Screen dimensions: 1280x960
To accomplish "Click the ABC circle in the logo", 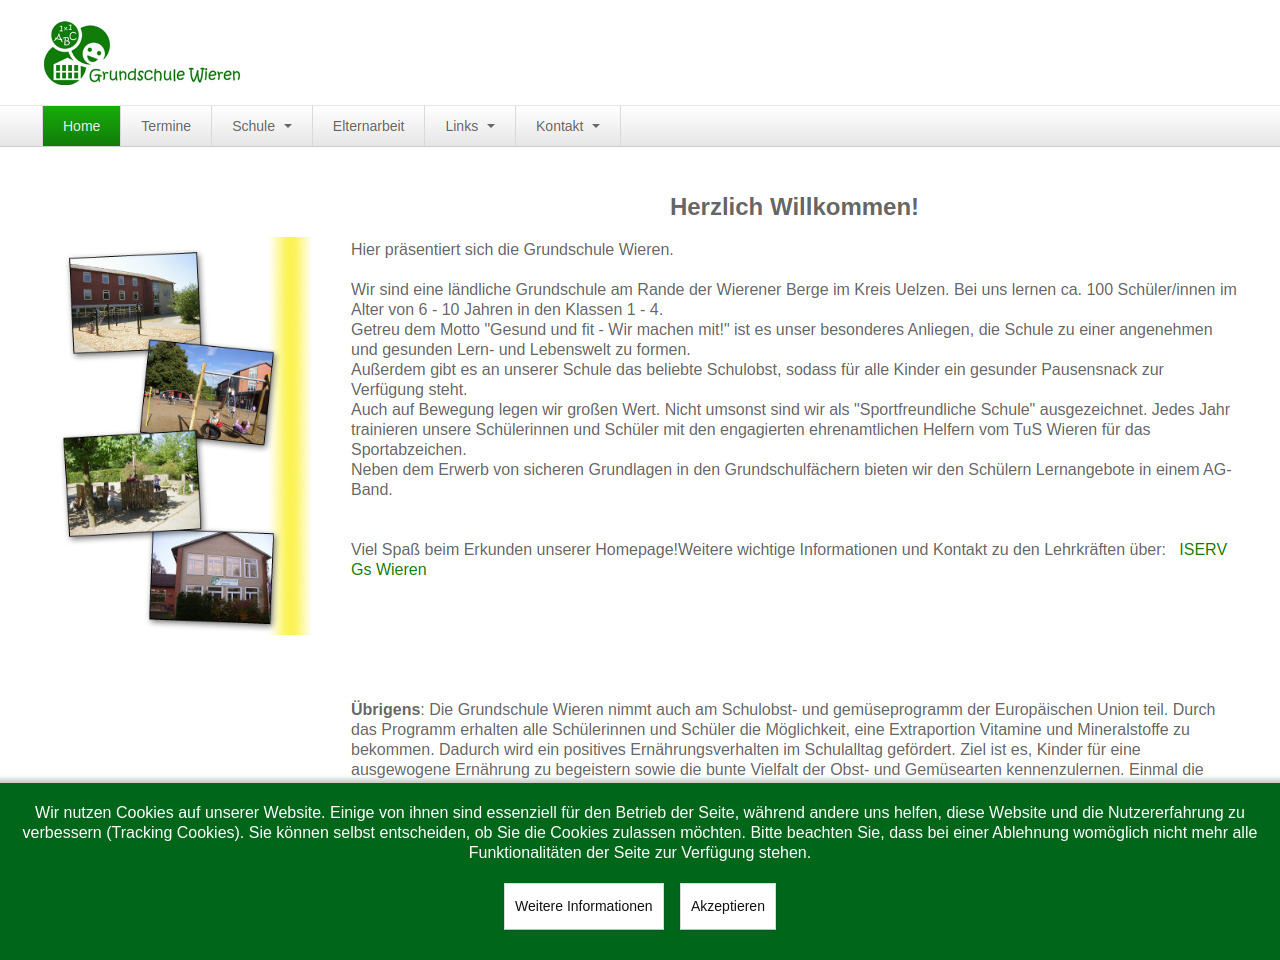I will click(x=65, y=37).
